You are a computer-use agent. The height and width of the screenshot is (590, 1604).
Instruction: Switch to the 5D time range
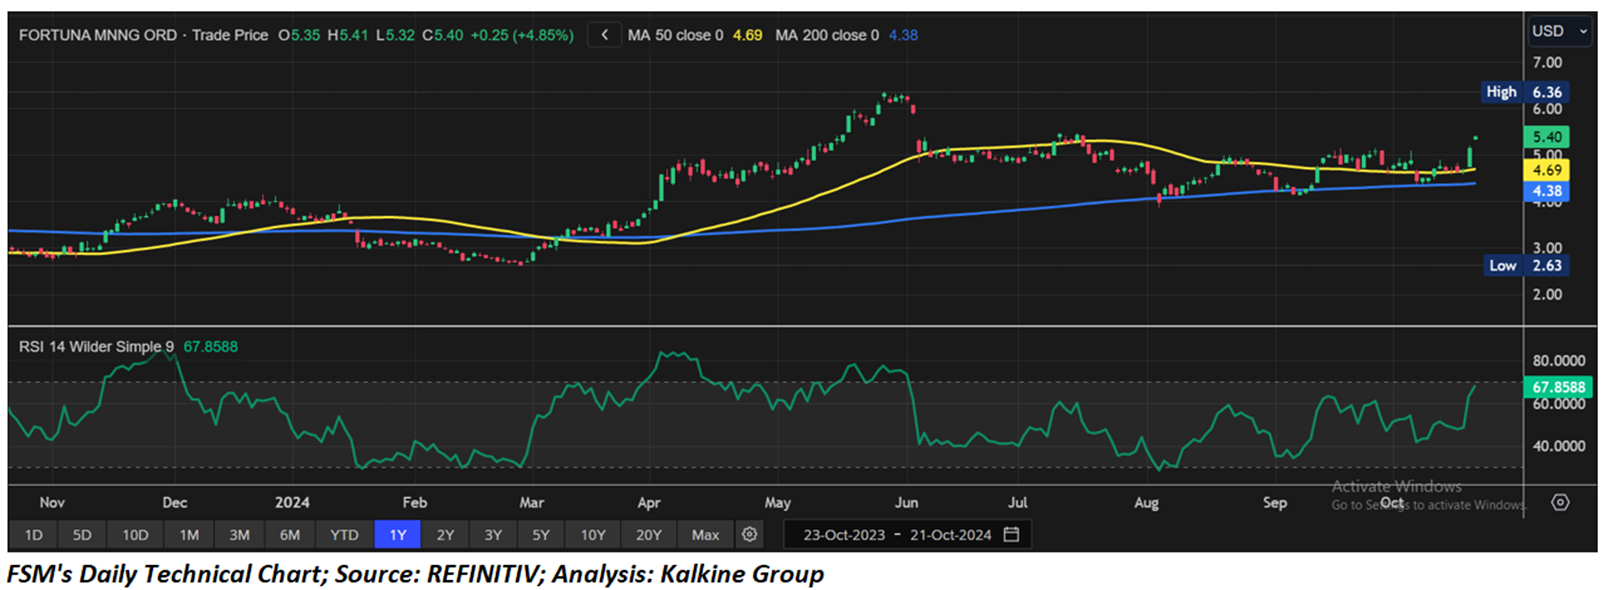(x=82, y=535)
